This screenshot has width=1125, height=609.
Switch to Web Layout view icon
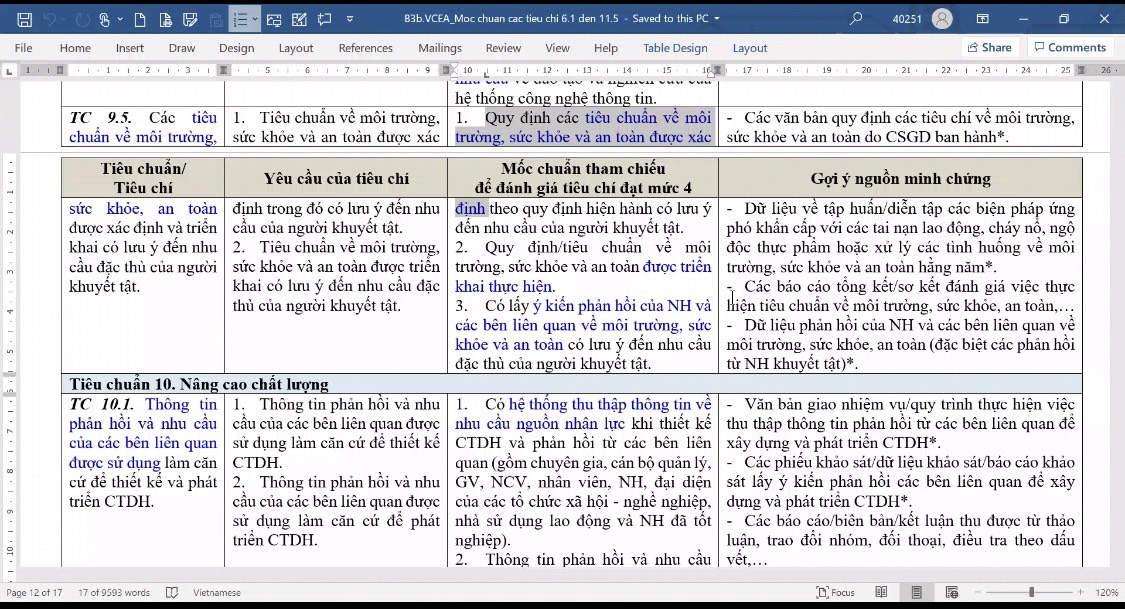(951, 593)
